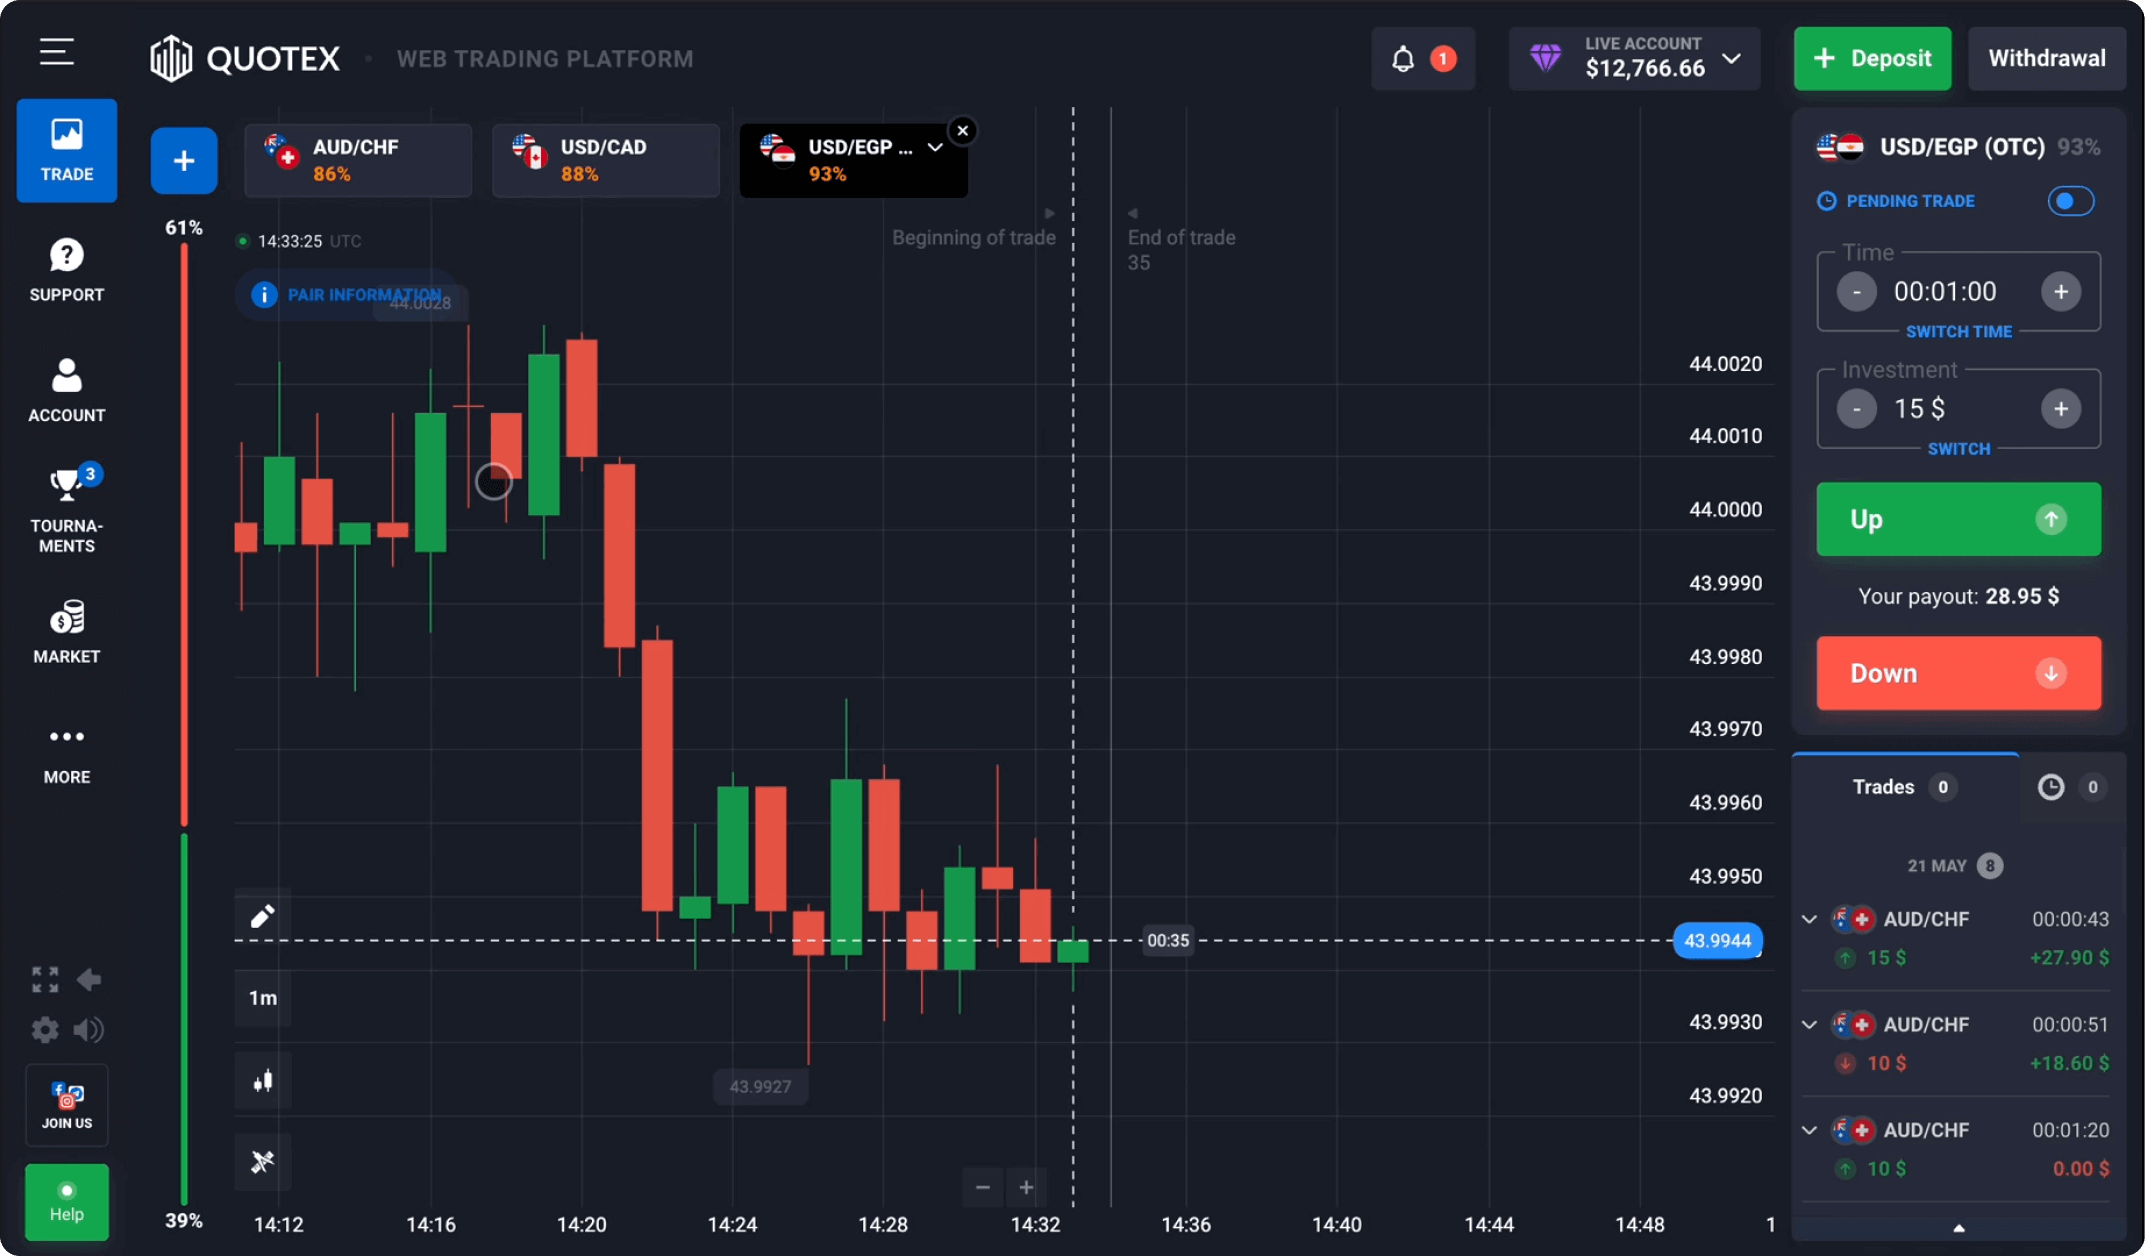2145x1256 pixels.
Task: Open the chart type selector icon
Action: click(x=262, y=1080)
